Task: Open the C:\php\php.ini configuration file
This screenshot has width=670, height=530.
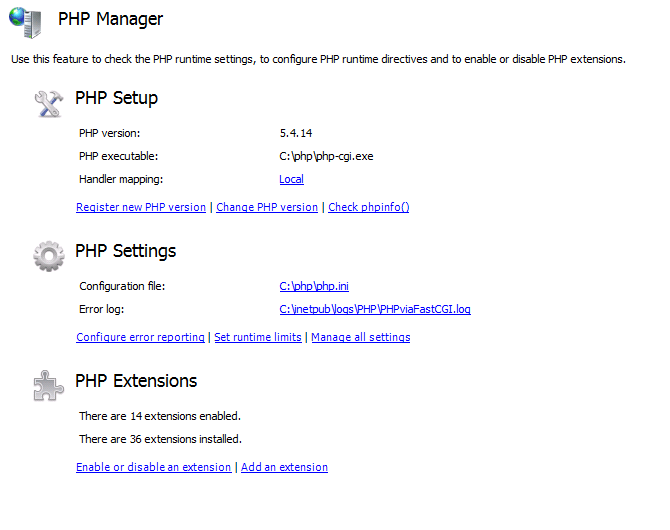Action: (314, 286)
